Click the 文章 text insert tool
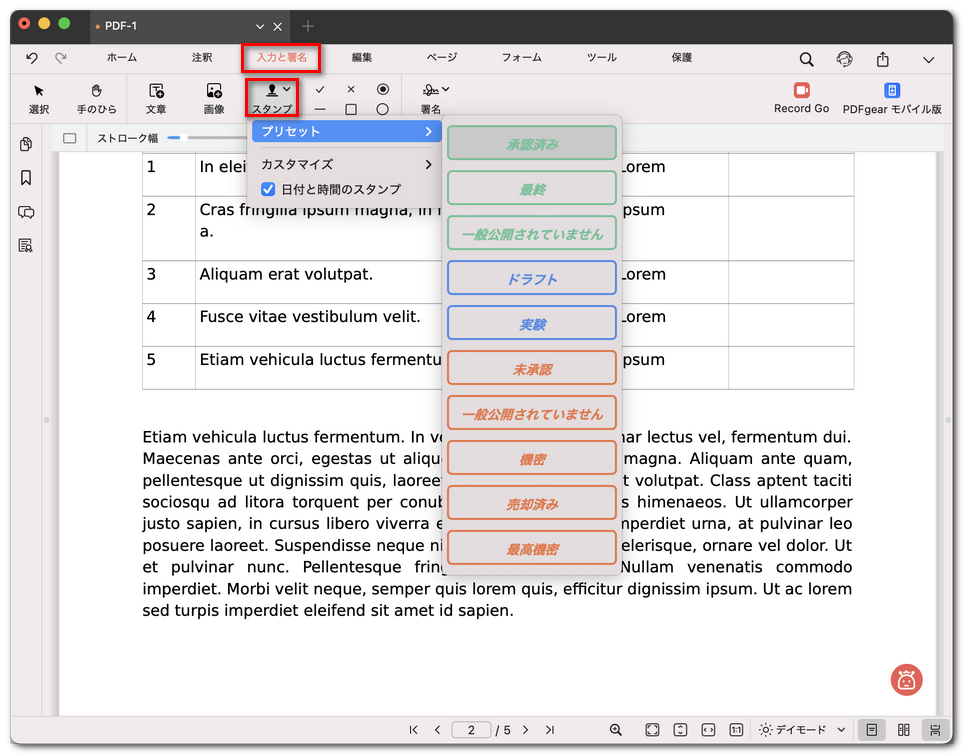This screenshot has height=755, width=965. coord(156,97)
